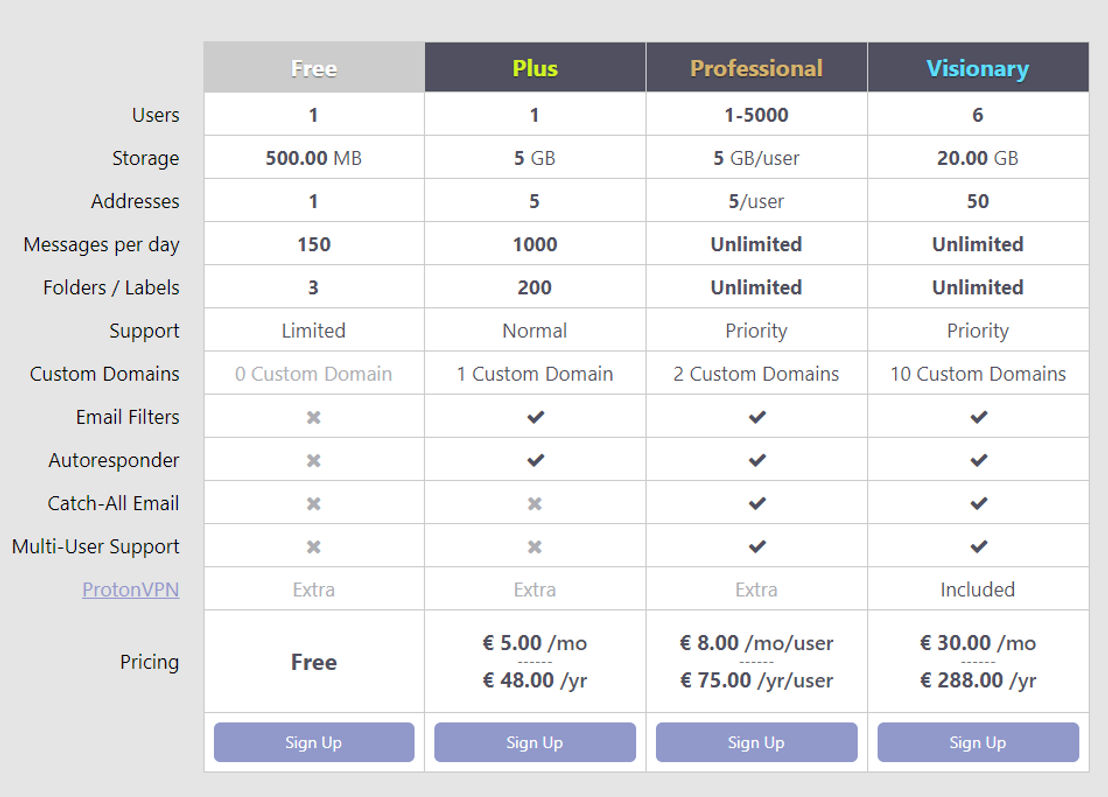Image resolution: width=1108 pixels, height=797 pixels.
Task: Click the 'Folders / Labels' row label
Action: (111, 288)
